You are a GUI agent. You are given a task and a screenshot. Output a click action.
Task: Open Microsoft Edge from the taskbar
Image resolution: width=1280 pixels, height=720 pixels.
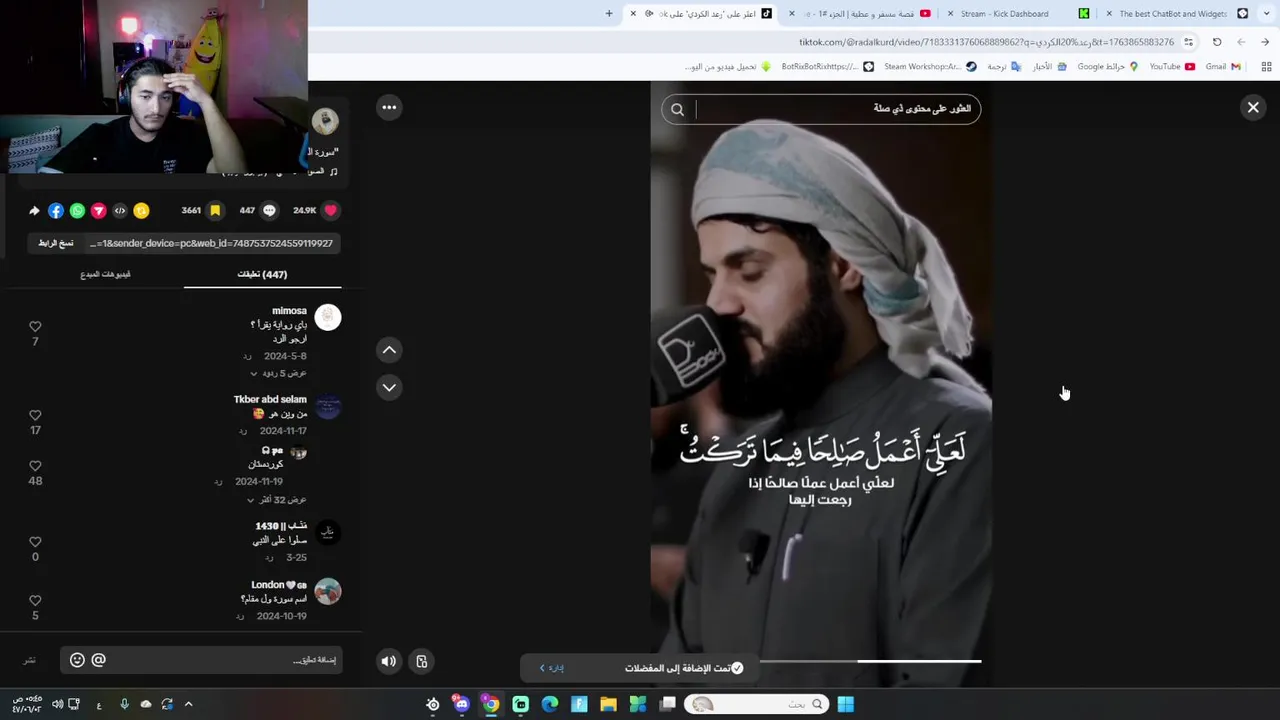[550, 704]
